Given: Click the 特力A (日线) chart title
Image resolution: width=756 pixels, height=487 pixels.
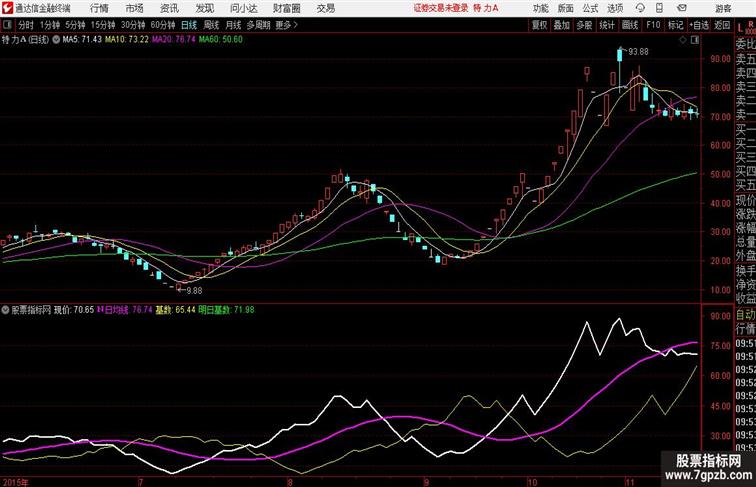Looking at the screenshot, I should (x=26, y=40).
